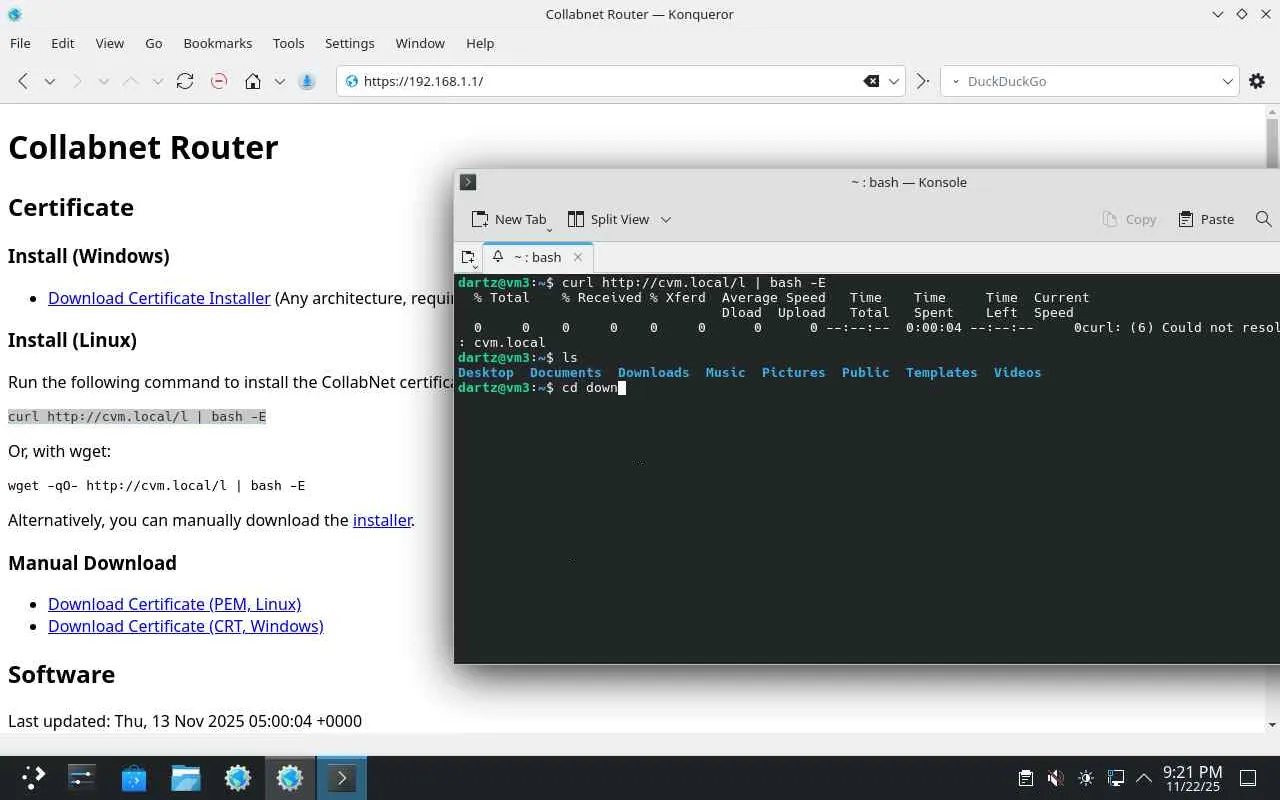
Task: Click the wget command line on the page
Action: click(157, 486)
